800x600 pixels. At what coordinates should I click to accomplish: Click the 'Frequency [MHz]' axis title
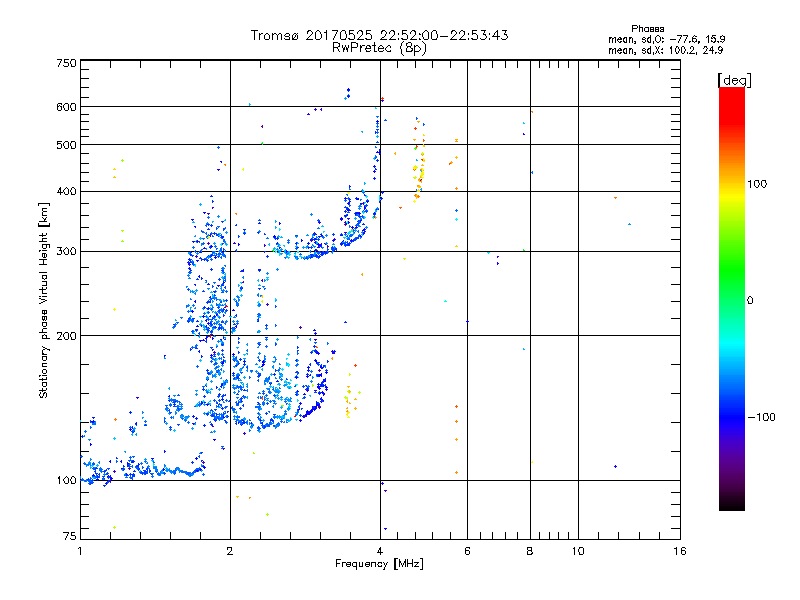[379, 564]
